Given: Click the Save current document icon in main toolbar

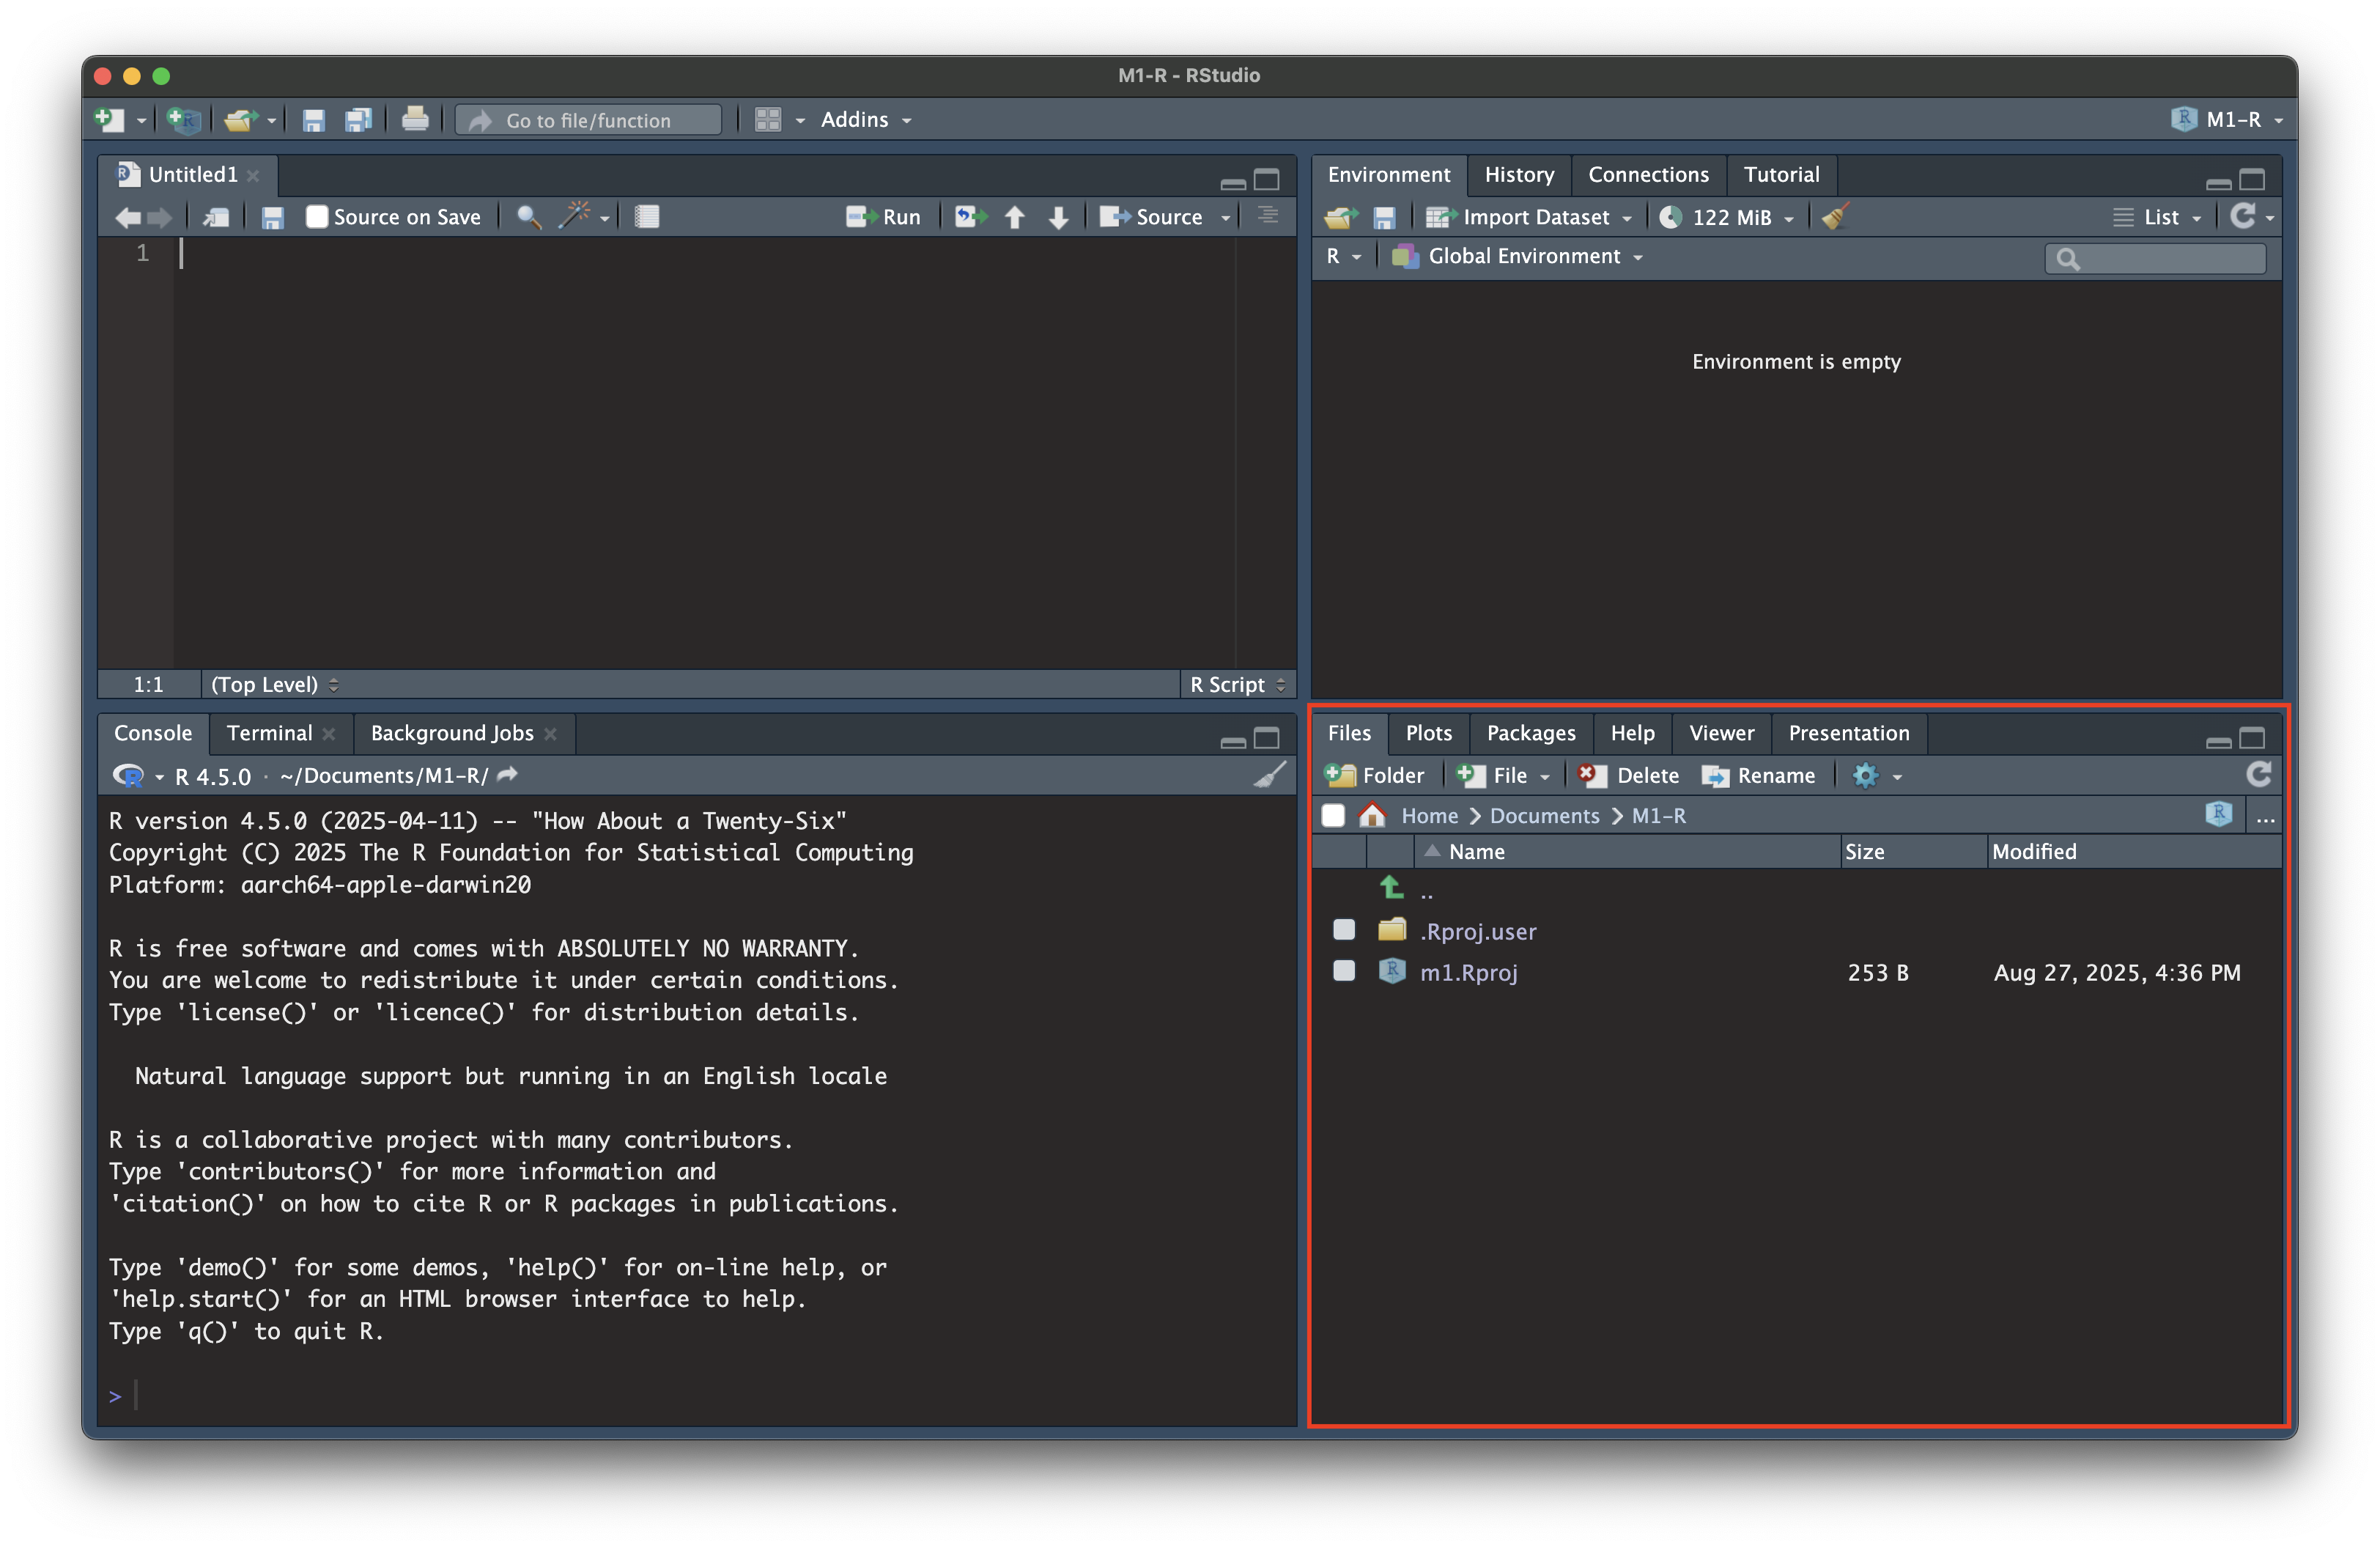Looking at the screenshot, I should [314, 120].
